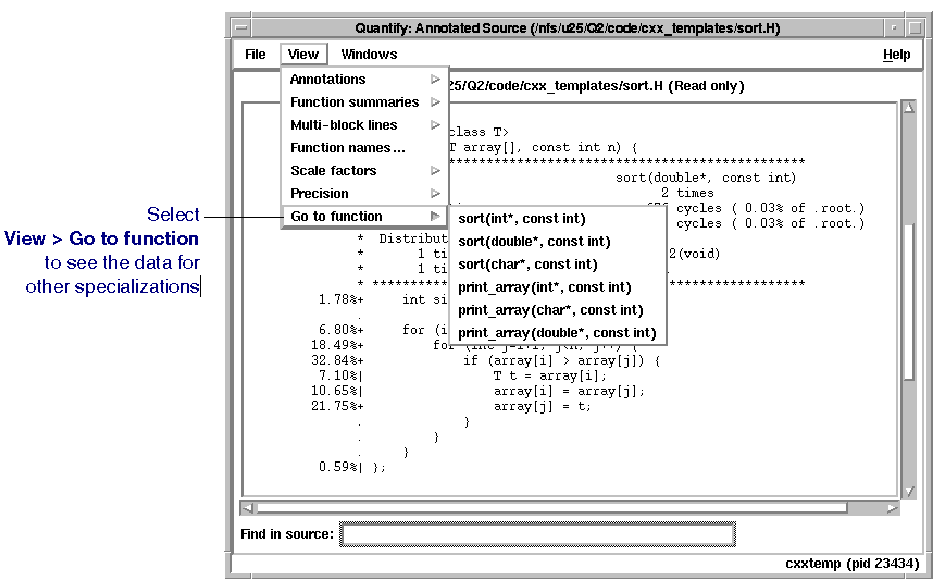Click the horizontal scrollbar left arrow
The height and width of the screenshot is (586, 944).
coord(247,509)
